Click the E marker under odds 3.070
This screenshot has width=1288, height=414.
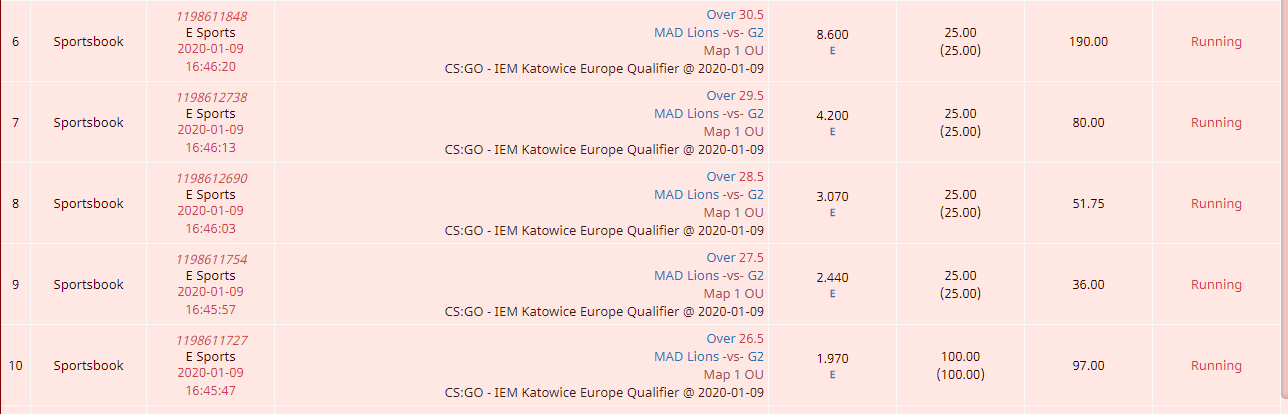pos(832,212)
